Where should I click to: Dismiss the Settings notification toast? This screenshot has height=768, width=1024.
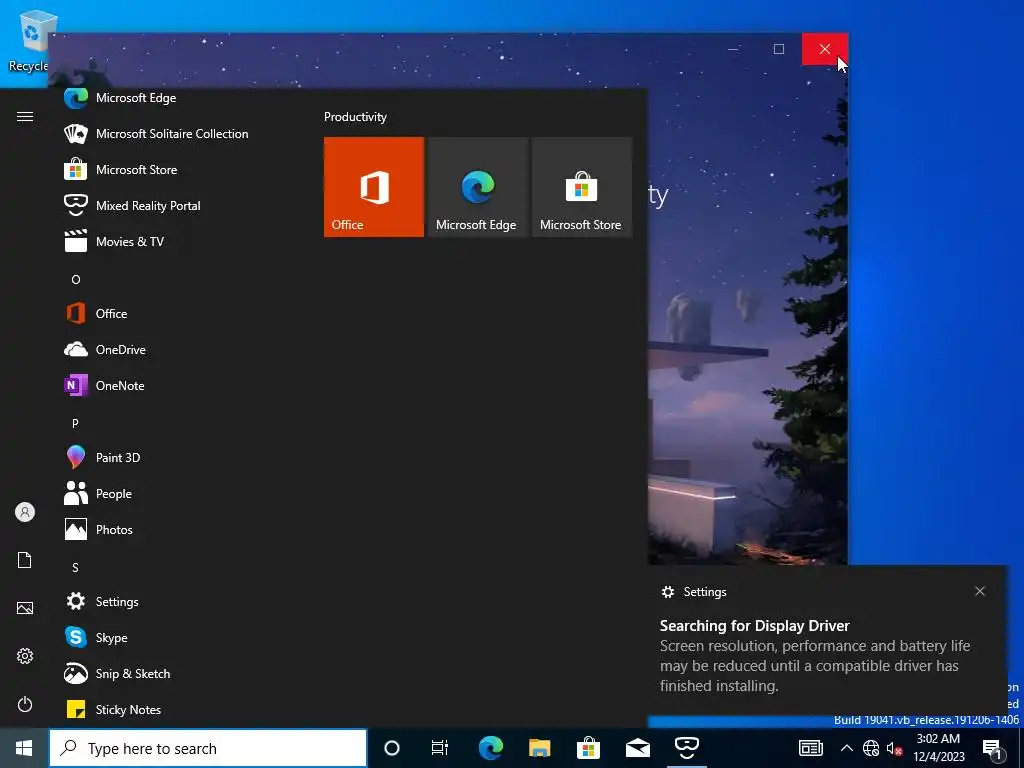pos(980,591)
